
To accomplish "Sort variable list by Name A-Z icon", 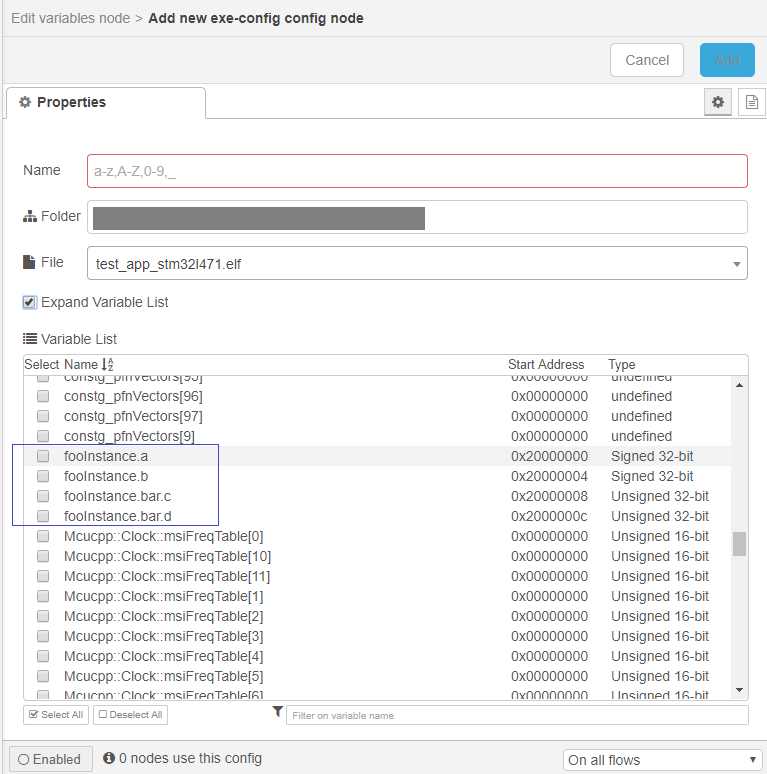I will coord(108,364).
